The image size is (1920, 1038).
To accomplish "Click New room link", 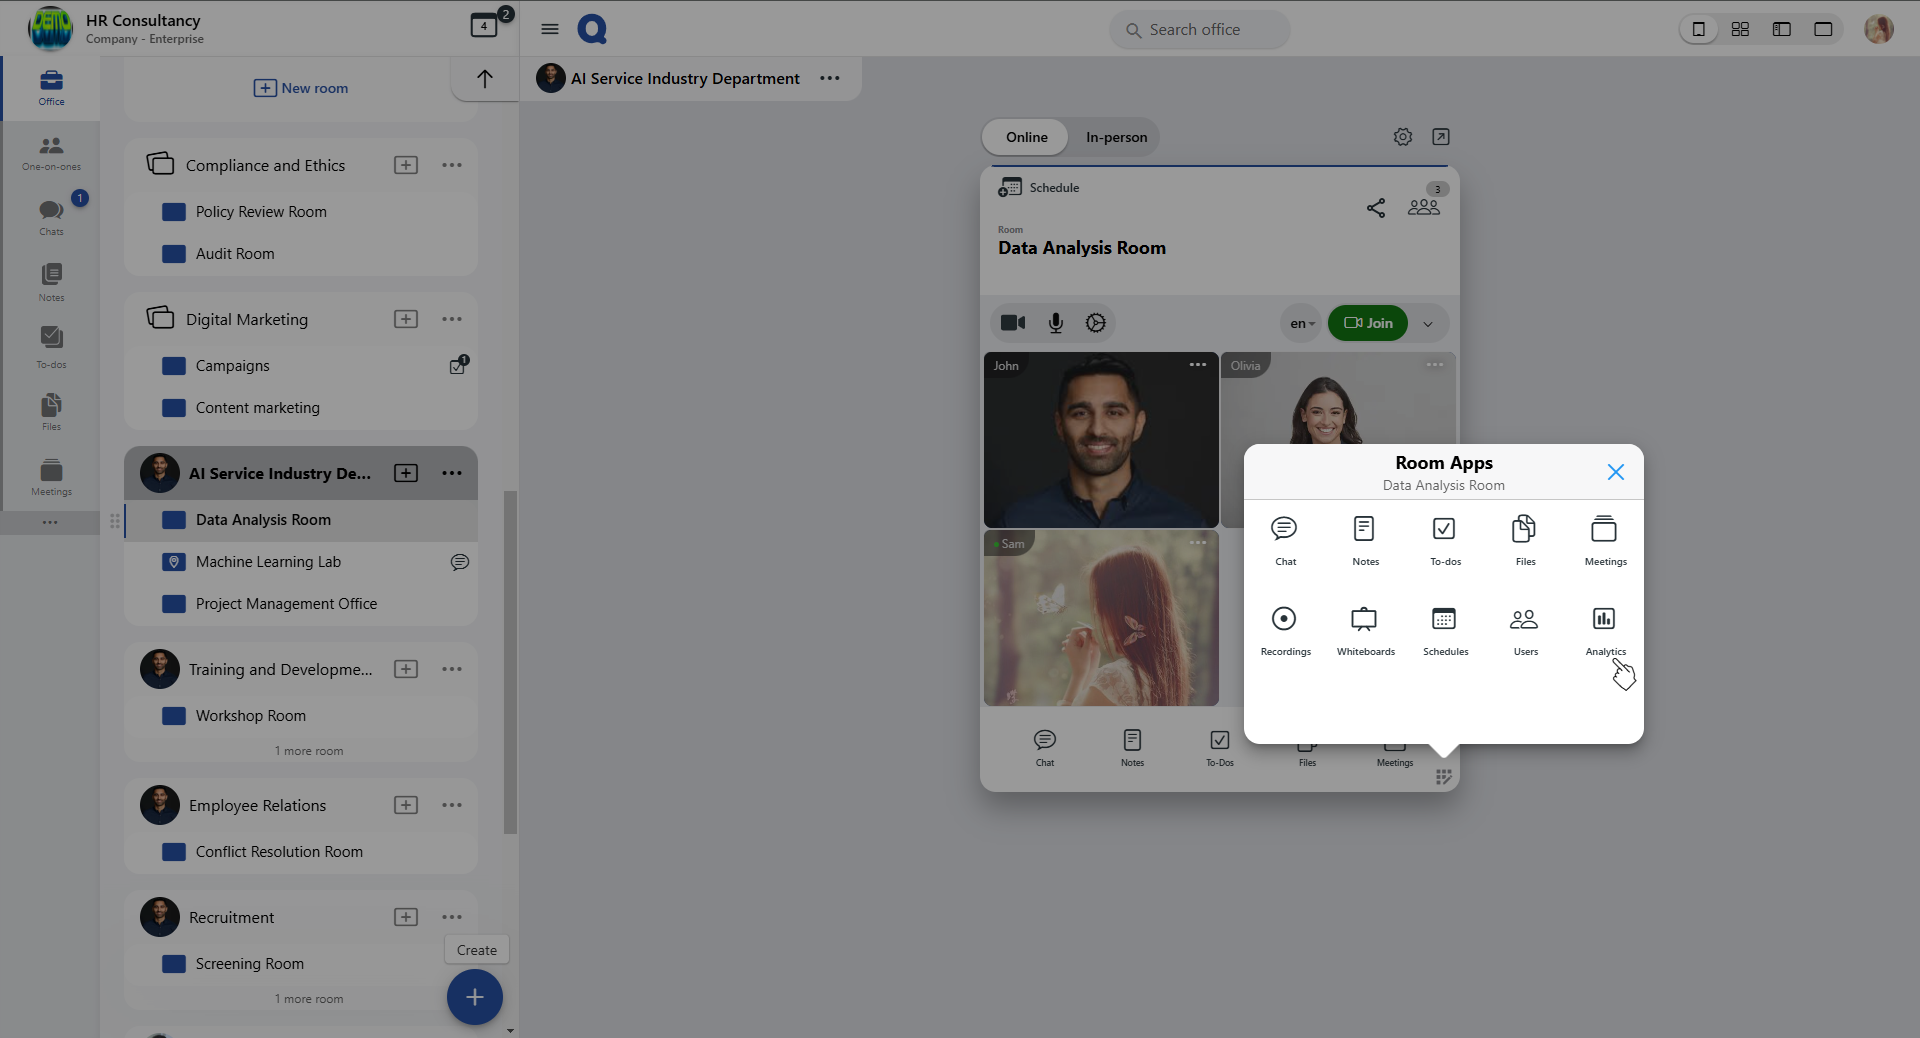I will pyautogui.click(x=301, y=88).
